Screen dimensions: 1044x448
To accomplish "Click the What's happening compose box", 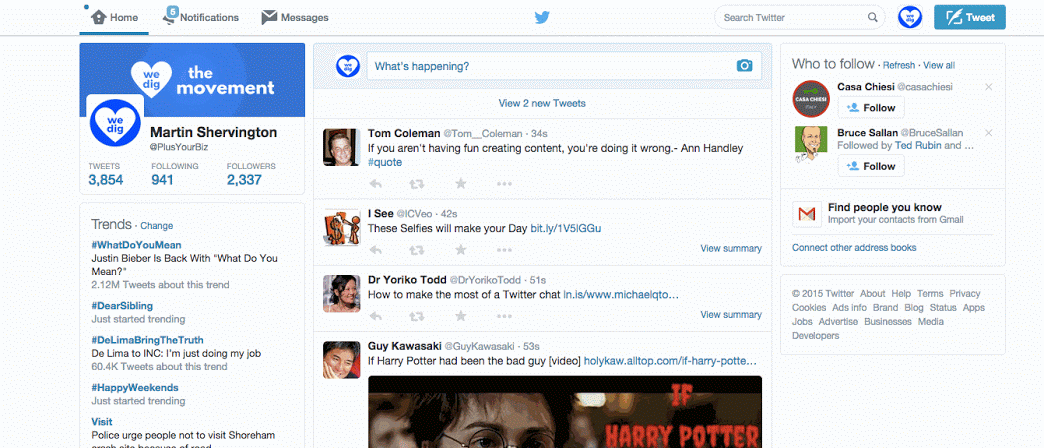I will coord(563,66).
